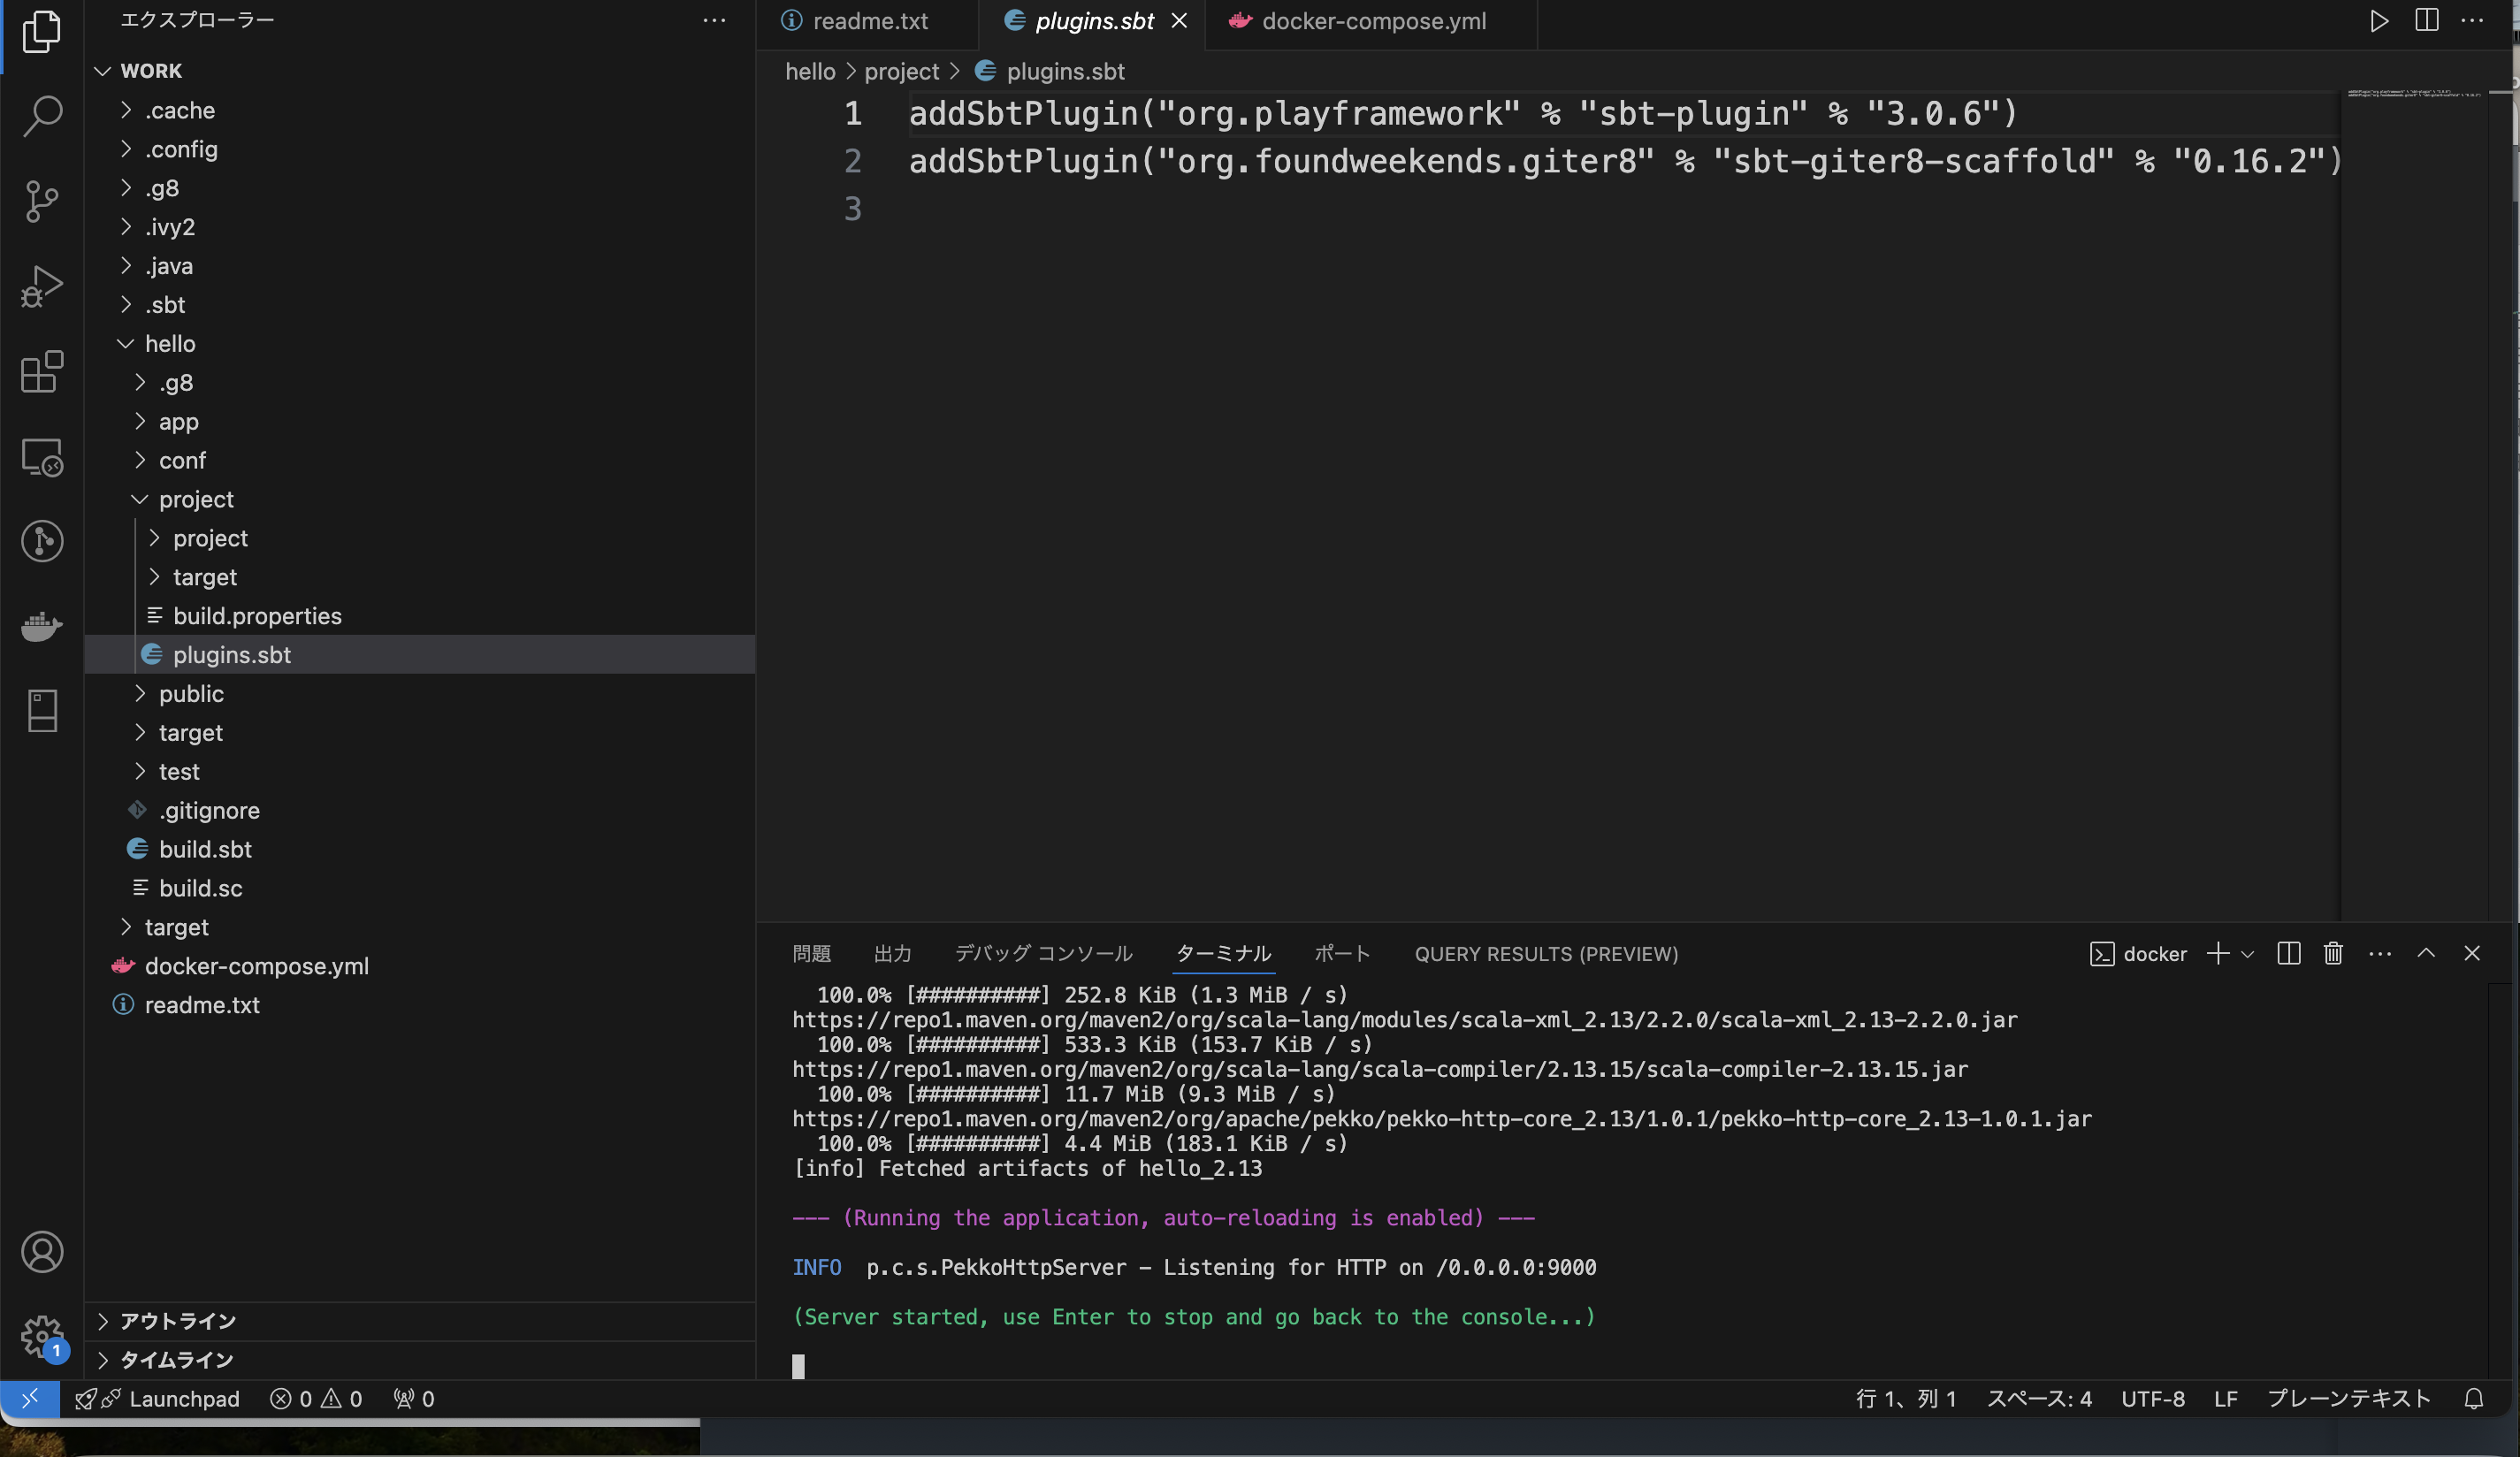This screenshot has height=1457, width=2520.
Task: Change LF end of line sequence
Action: coord(2225,1398)
